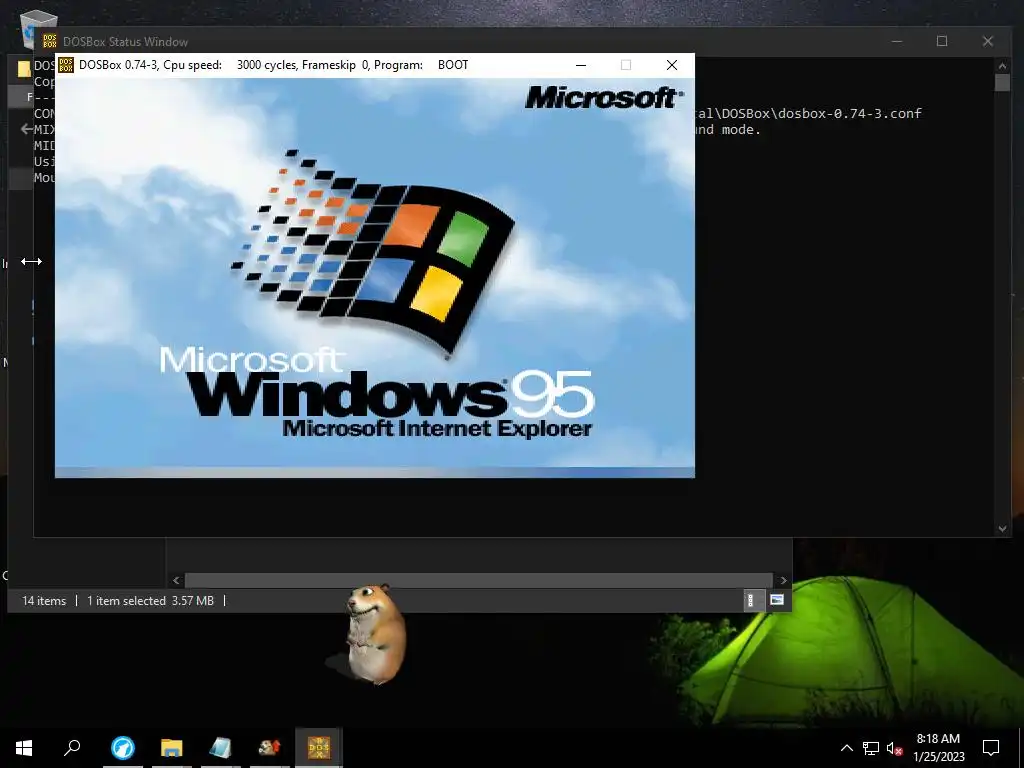Click File Explorer's horizontal scroll left arrow

click(x=176, y=580)
